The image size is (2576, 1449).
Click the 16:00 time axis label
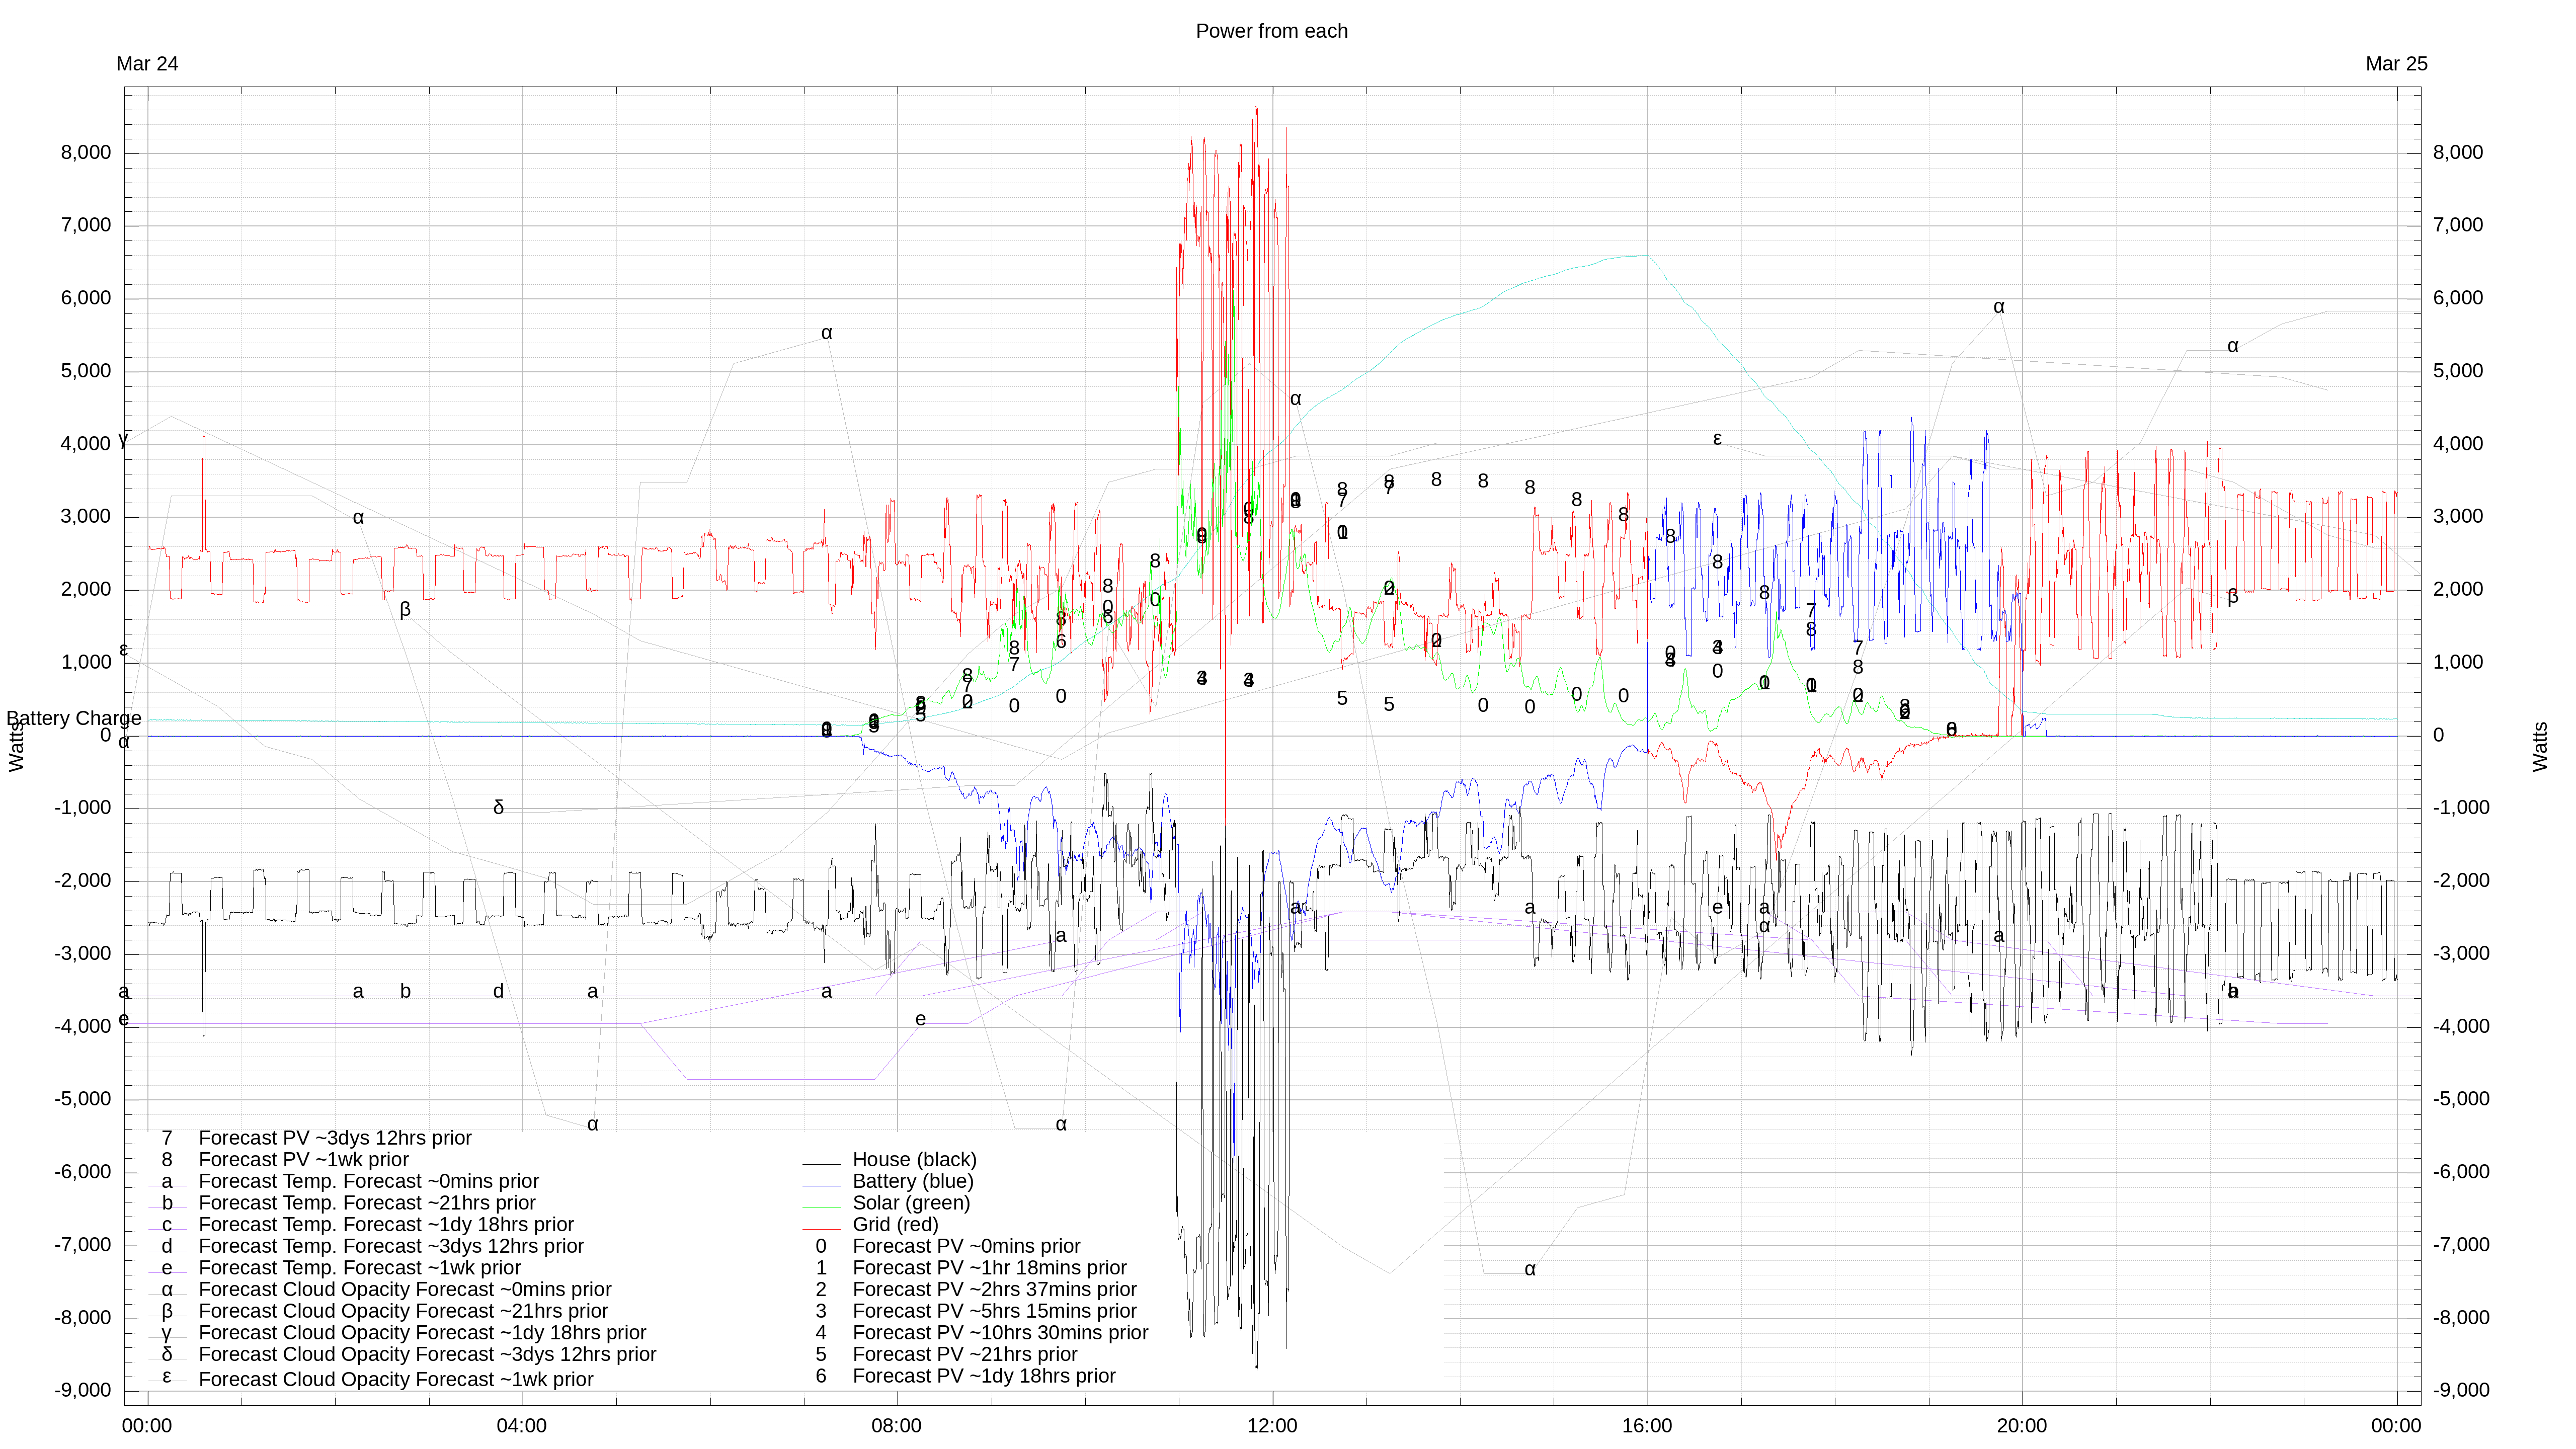coord(1646,1426)
